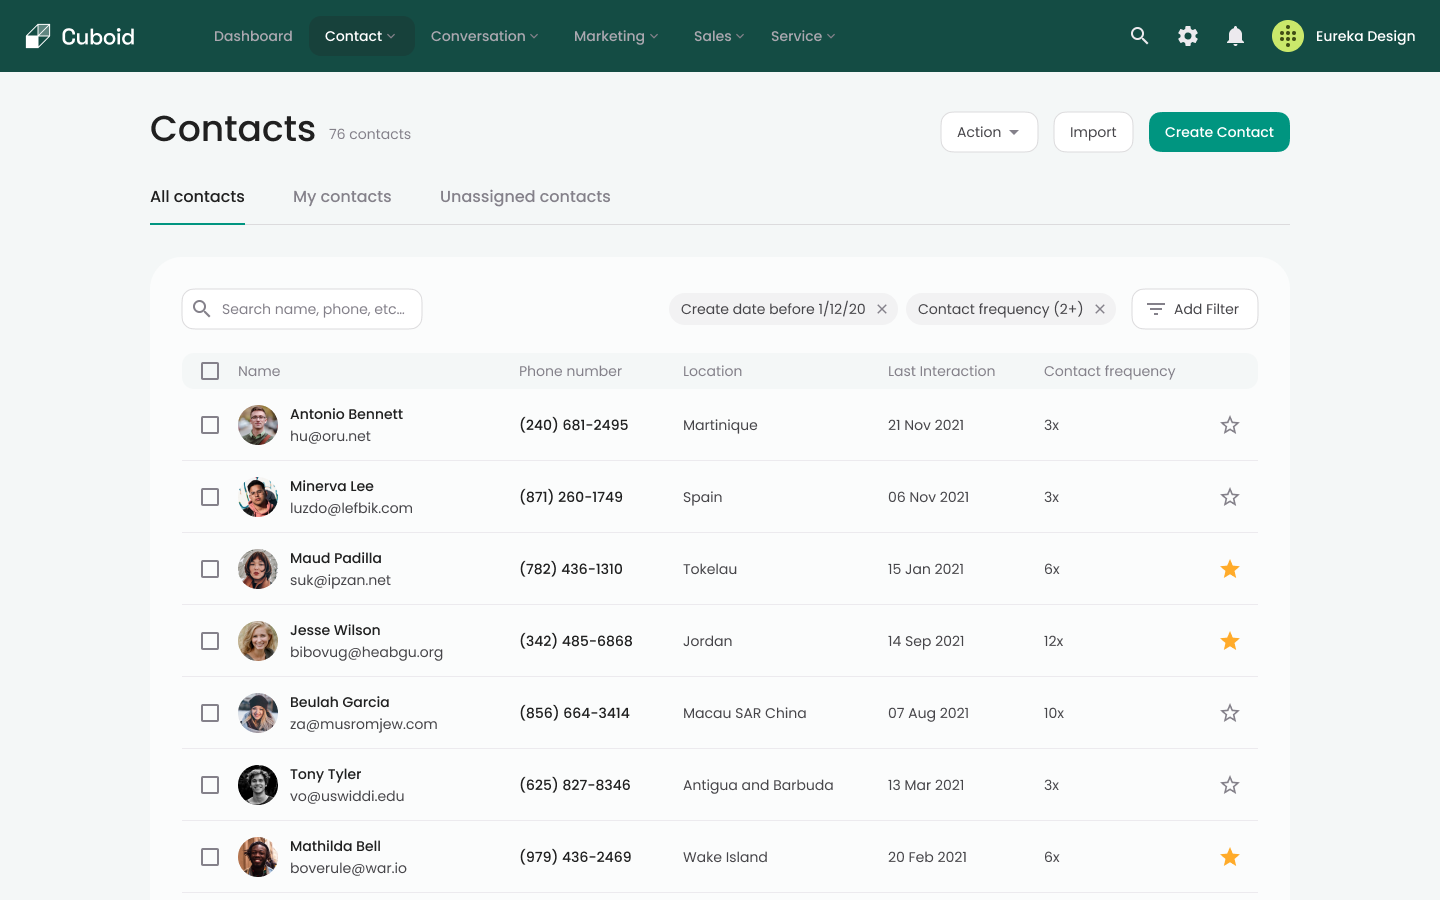Star the Antonio Bennett contact
The width and height of the screenshot is (1440, 900).
tap(1230, 425)
